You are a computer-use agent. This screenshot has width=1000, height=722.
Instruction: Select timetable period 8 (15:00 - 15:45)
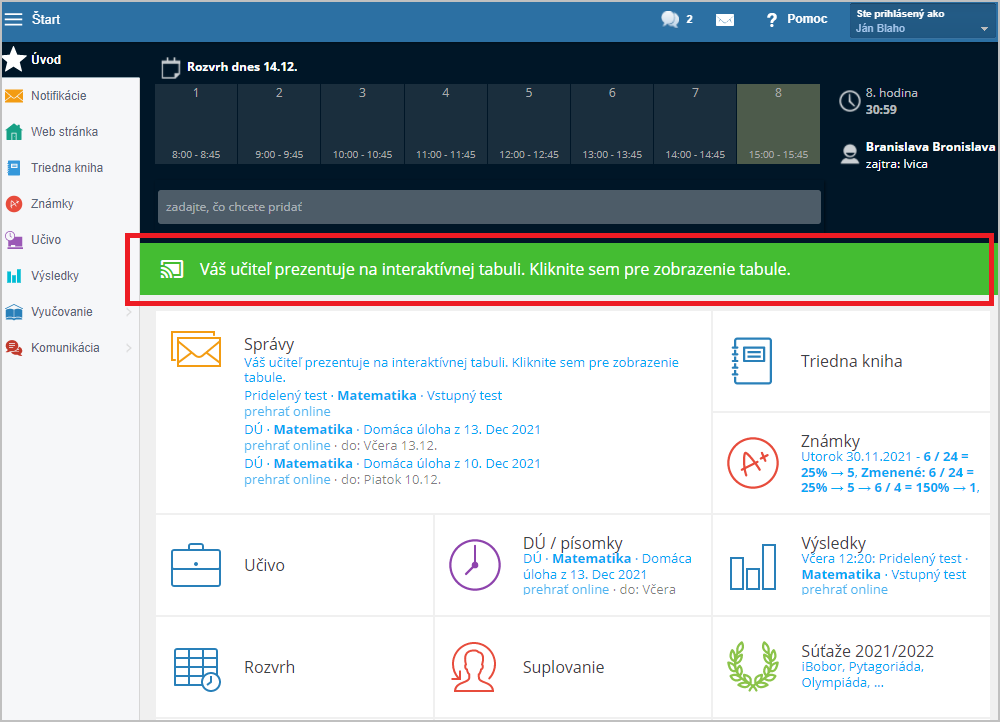pos(778,124)
